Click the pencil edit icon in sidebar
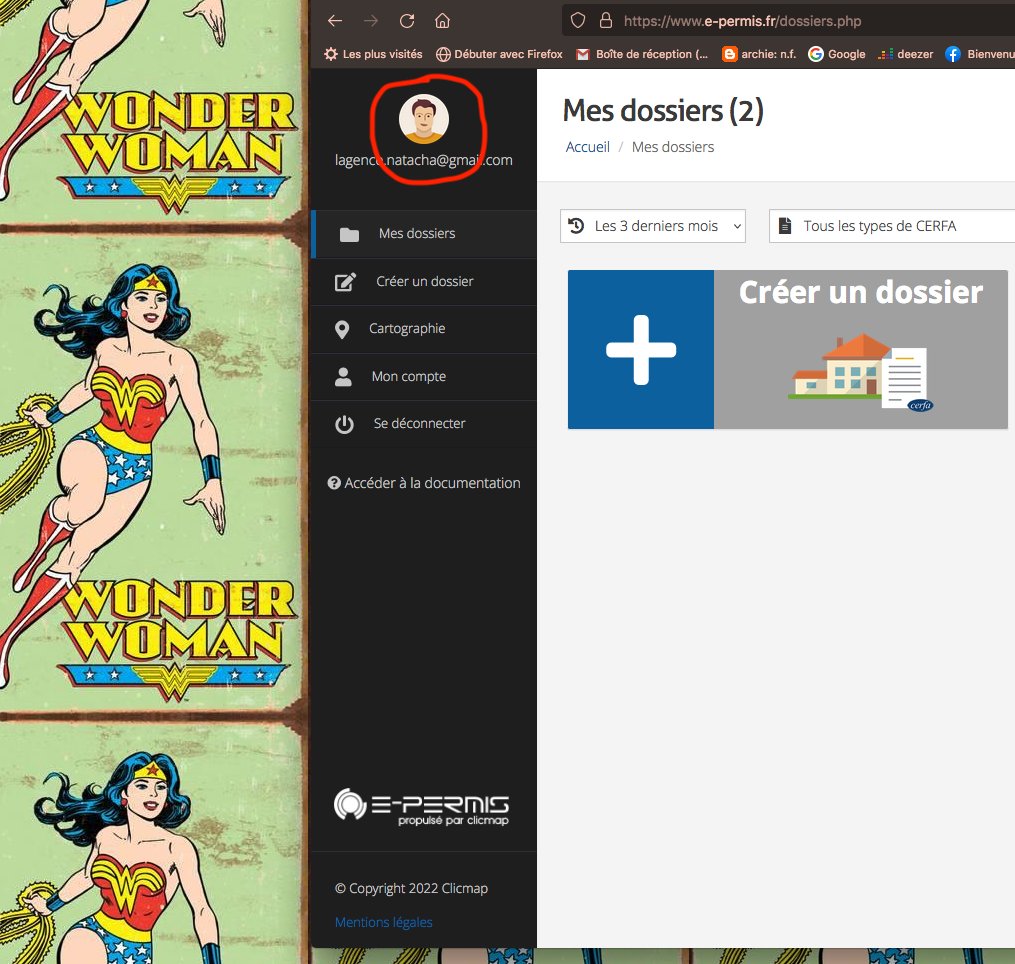The width and height of the screenshot is (1015, 964). point(345,282)
